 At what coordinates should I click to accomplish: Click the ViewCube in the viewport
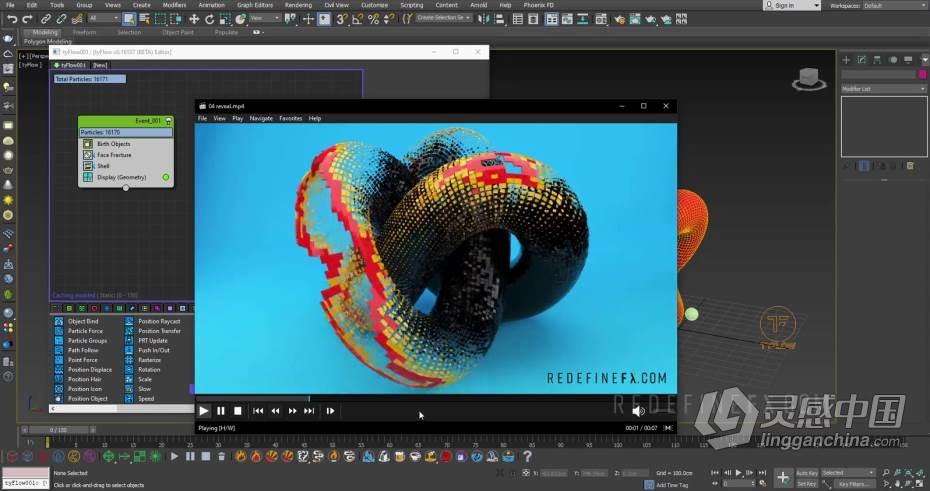(x=809, y=79)
